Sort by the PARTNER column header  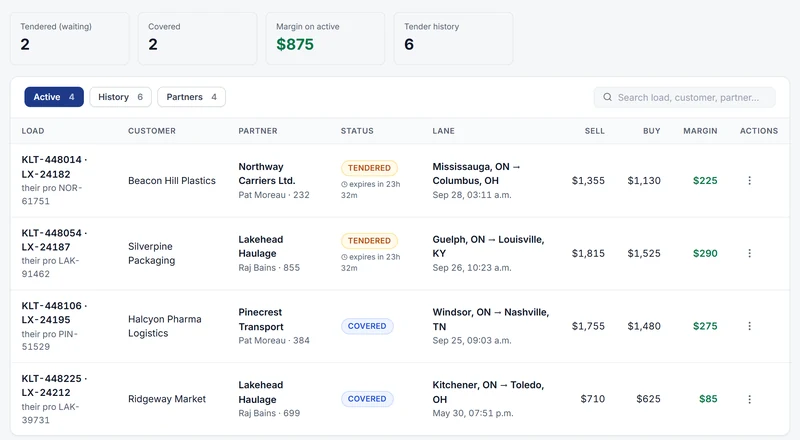coord(258,131)
